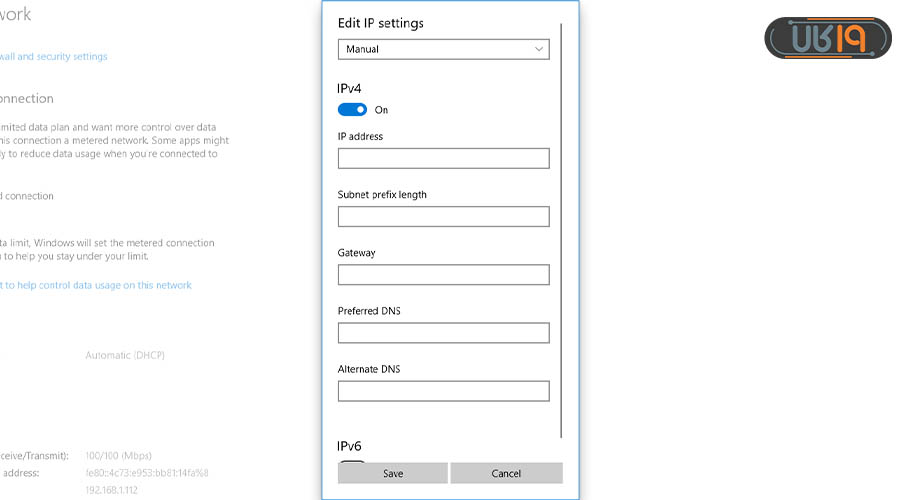Toggle the IPv4 switch off
Viewport: 900px width, 500px height.
(x=352, y=110)
